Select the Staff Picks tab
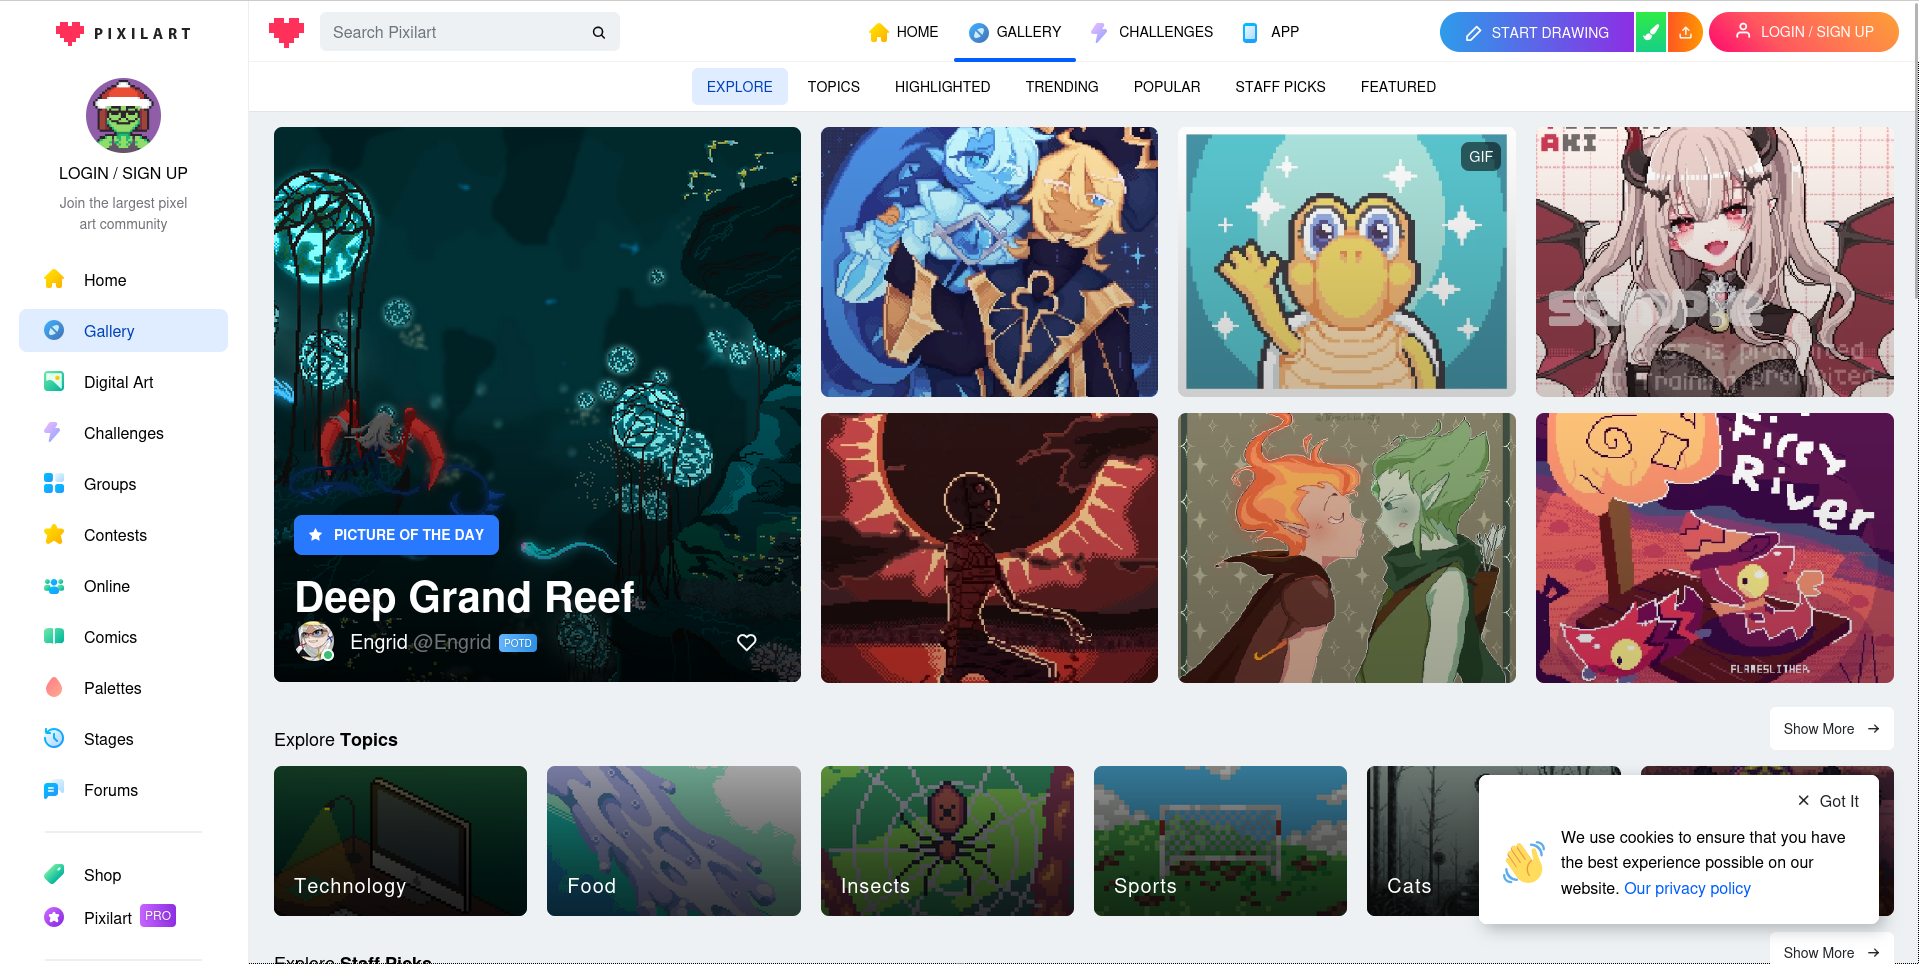 [x=1279, y=87]
